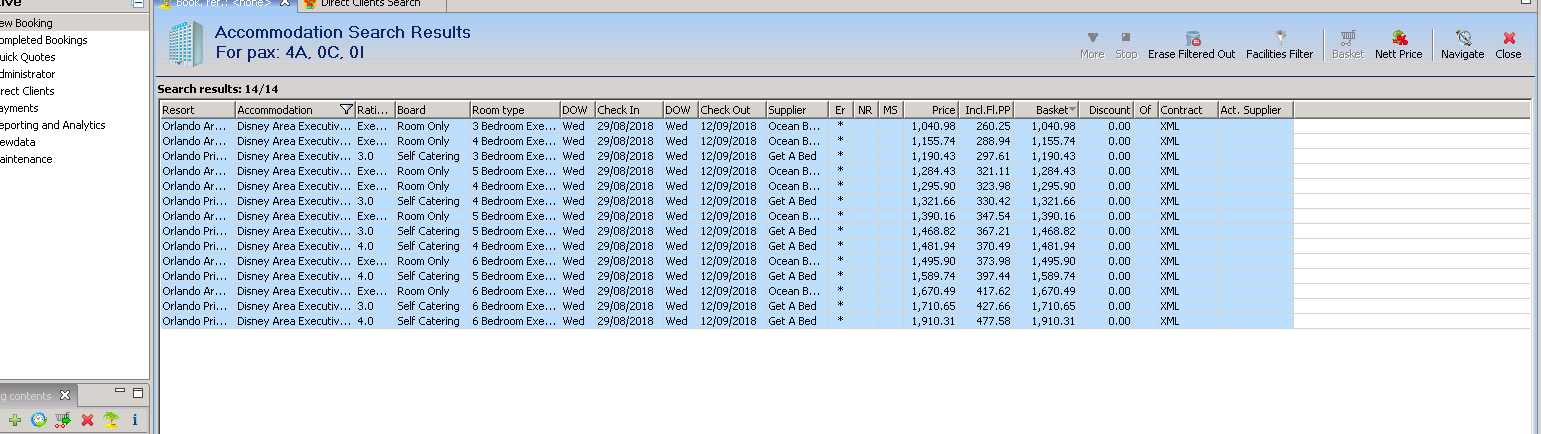The image size is (1541, 434).
Task: Sort by Check Out column header
Action: [732, 110]
